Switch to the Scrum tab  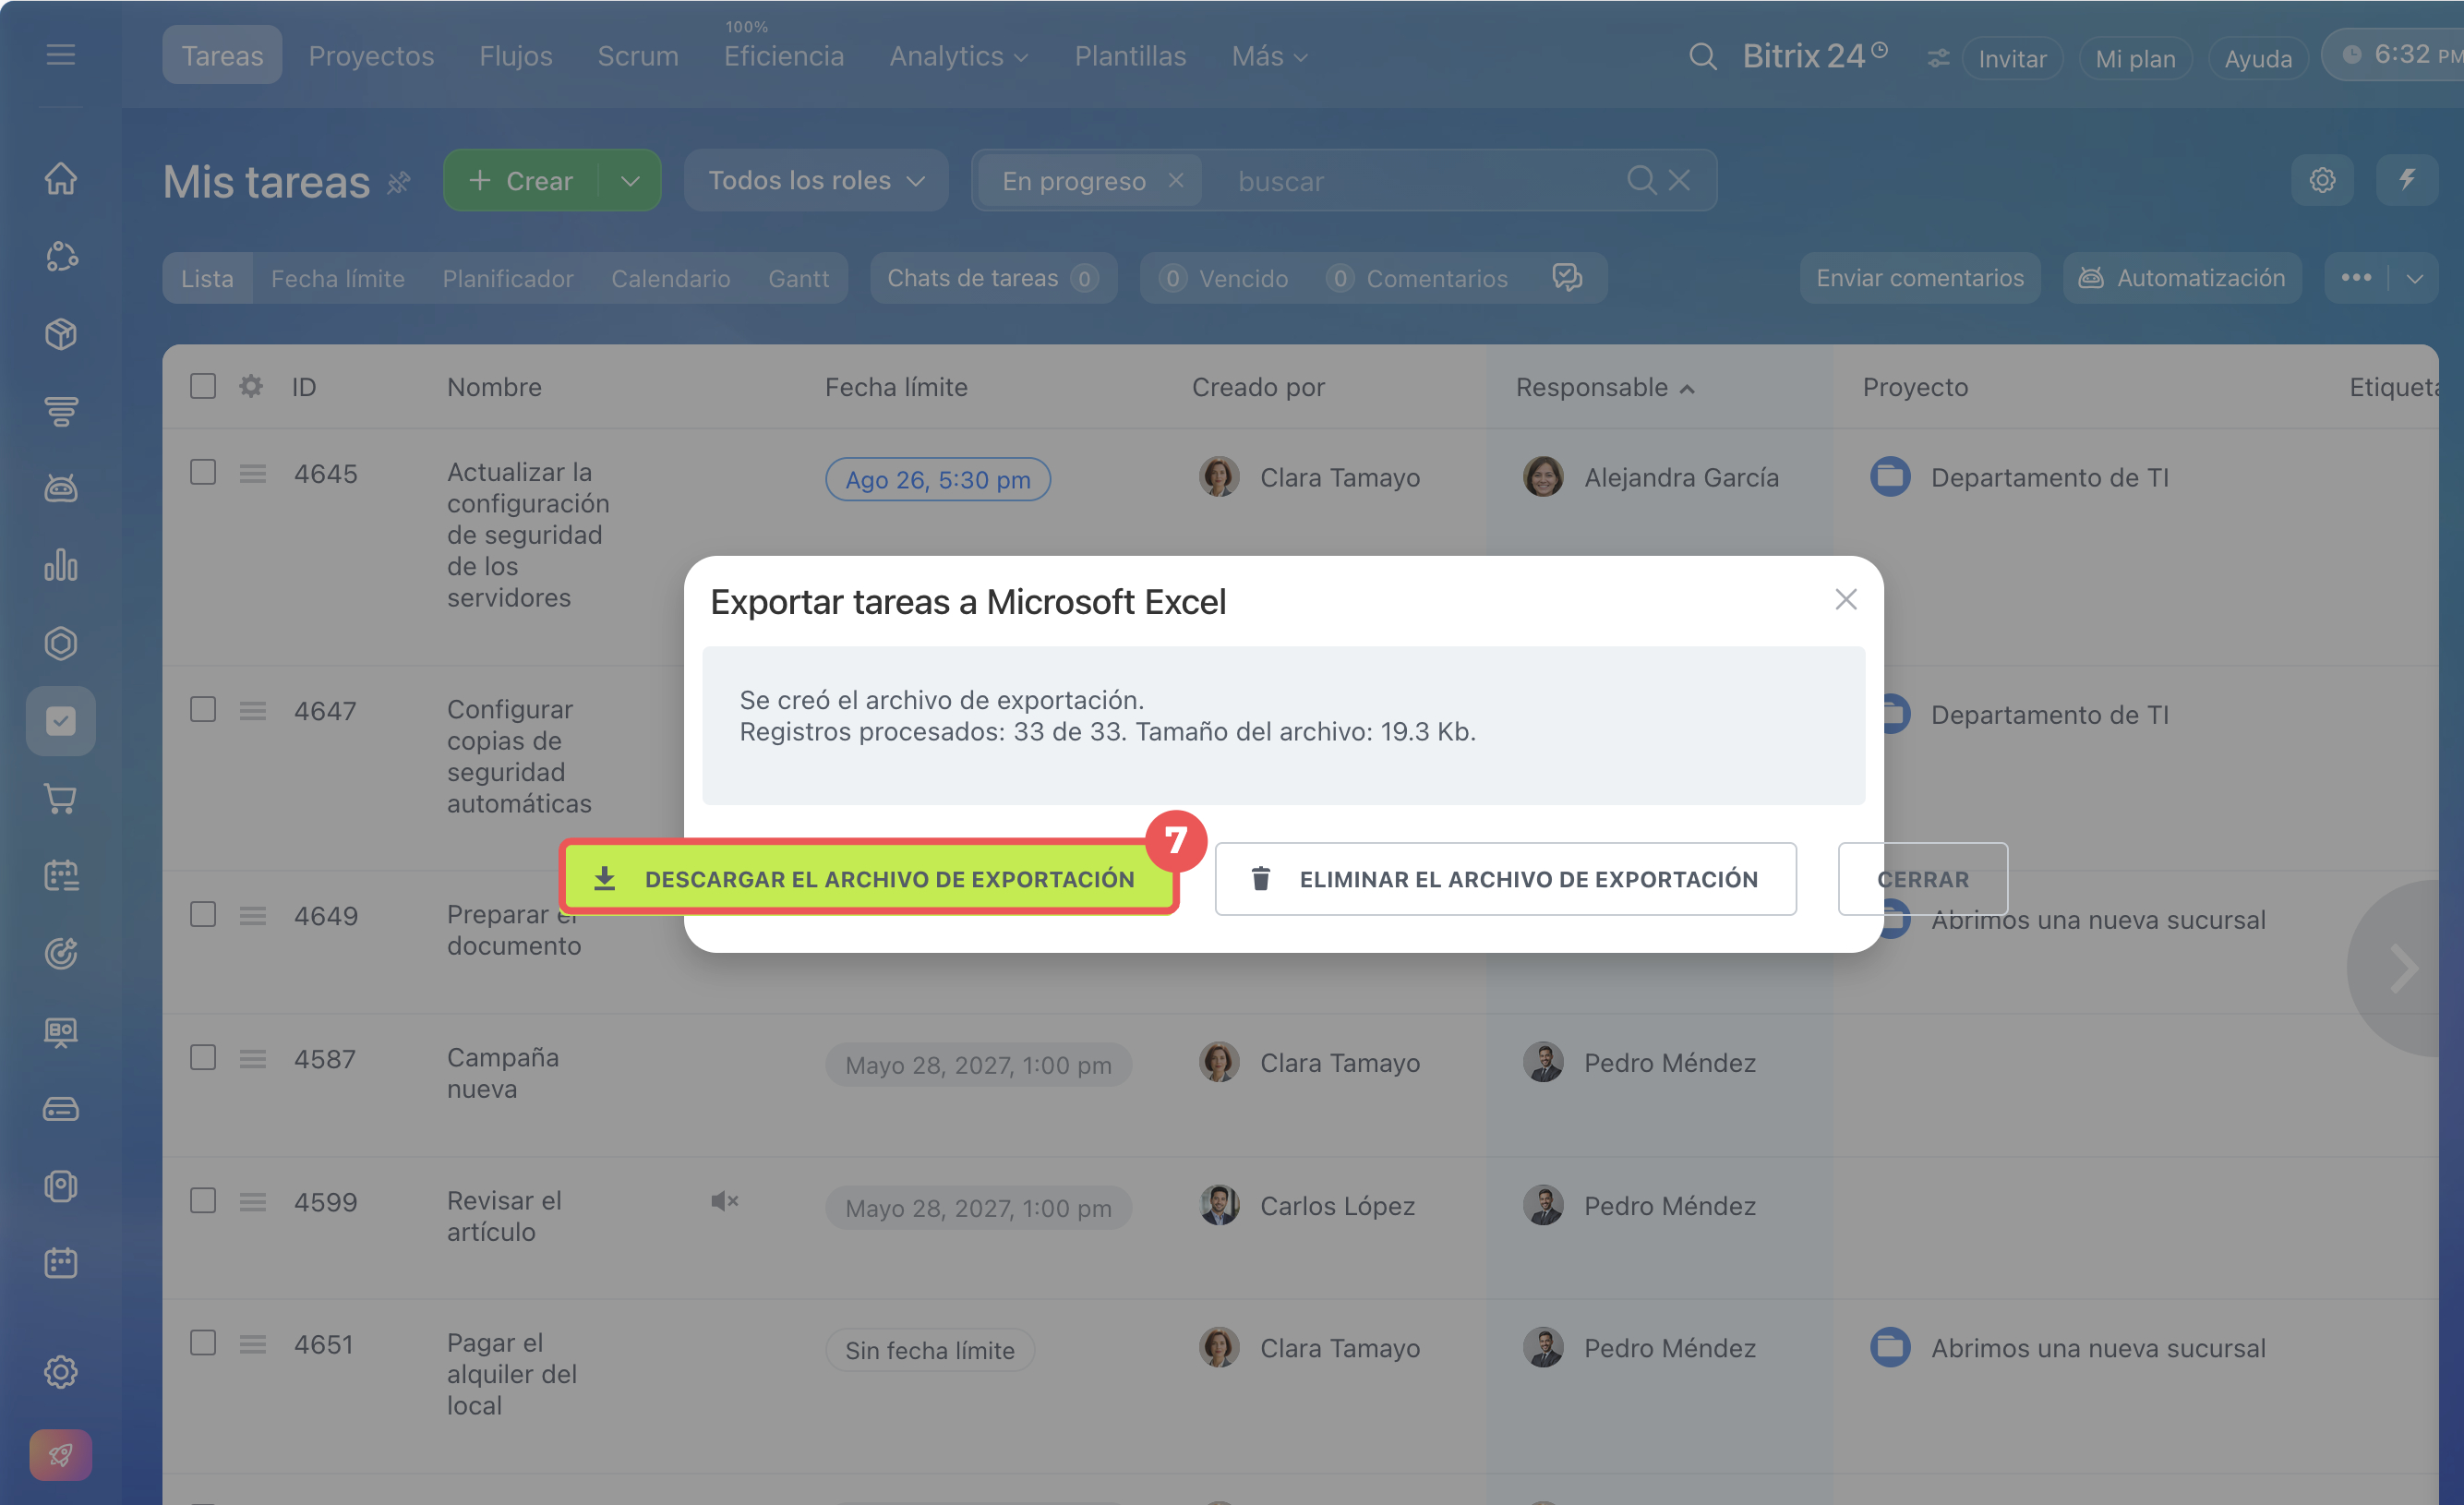click(638, 56)
